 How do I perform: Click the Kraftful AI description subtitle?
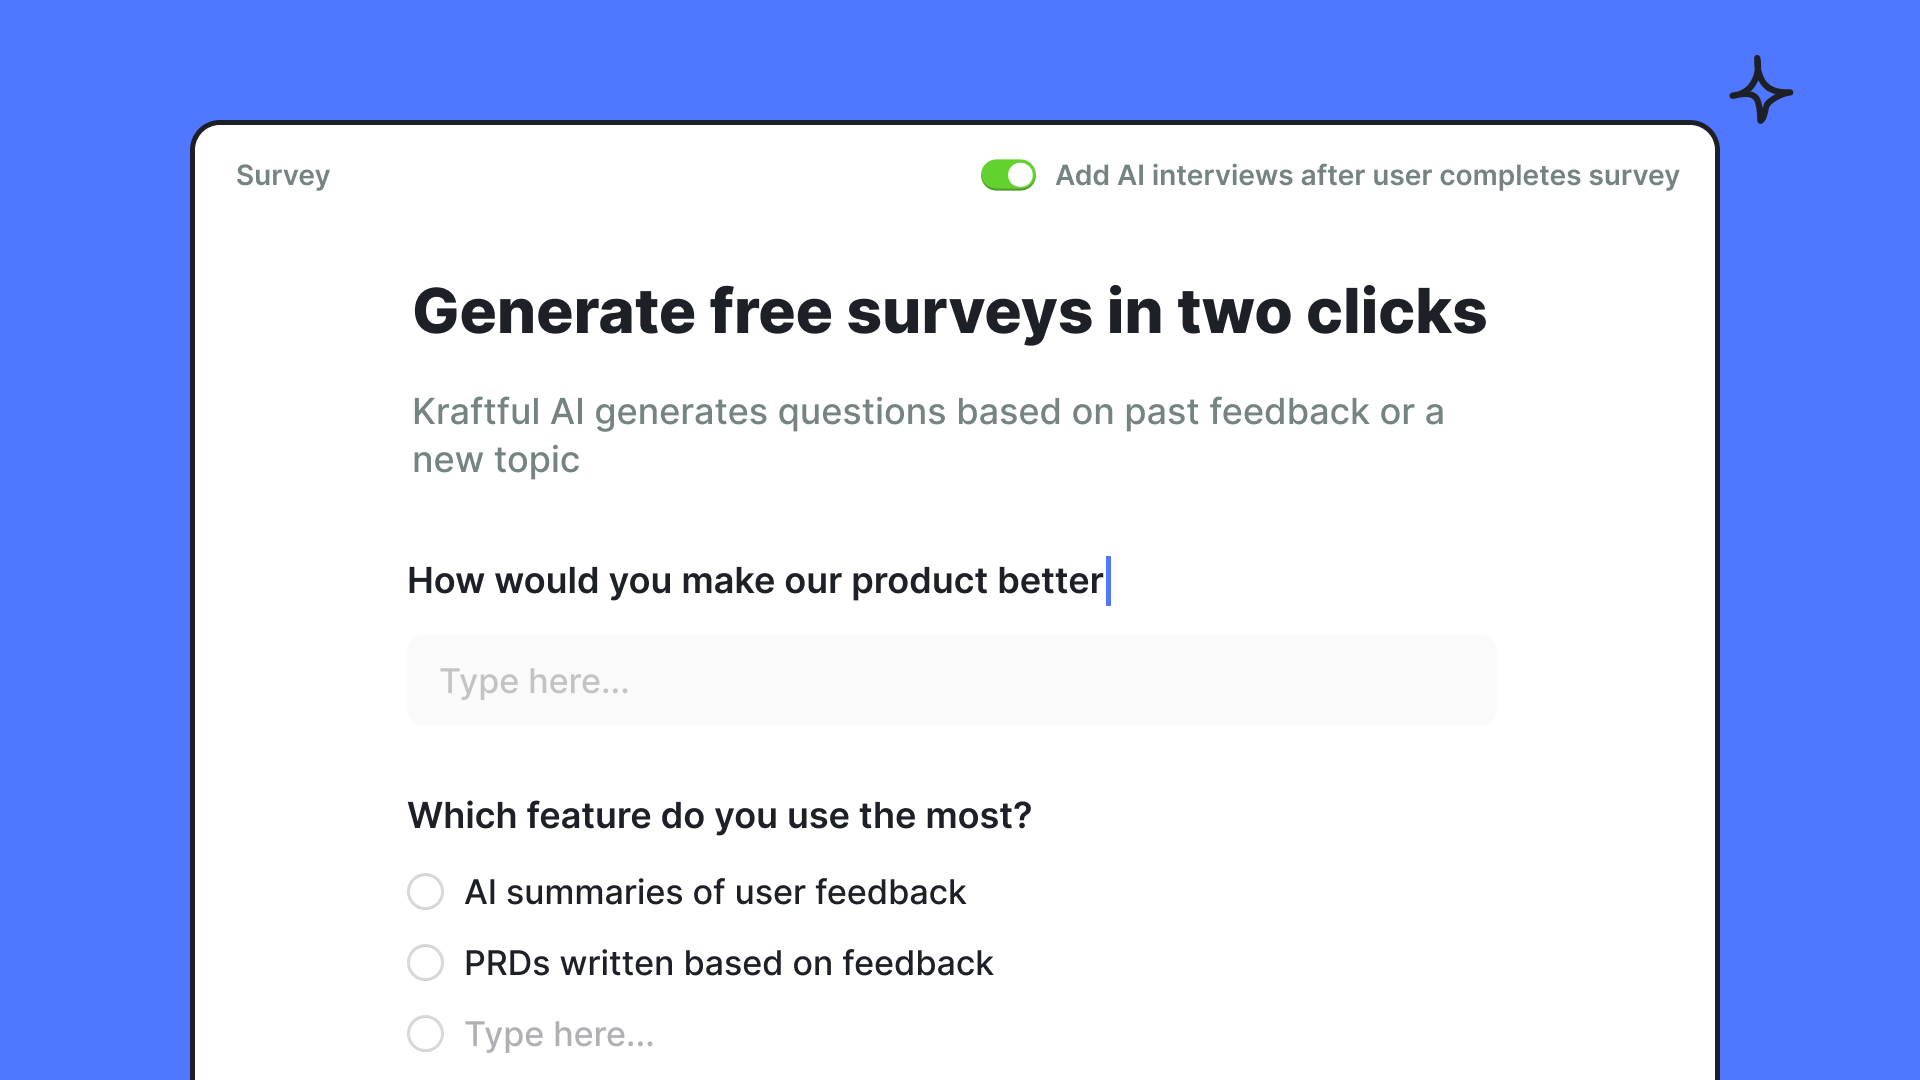pyautogui.click(x=928, y=412)
